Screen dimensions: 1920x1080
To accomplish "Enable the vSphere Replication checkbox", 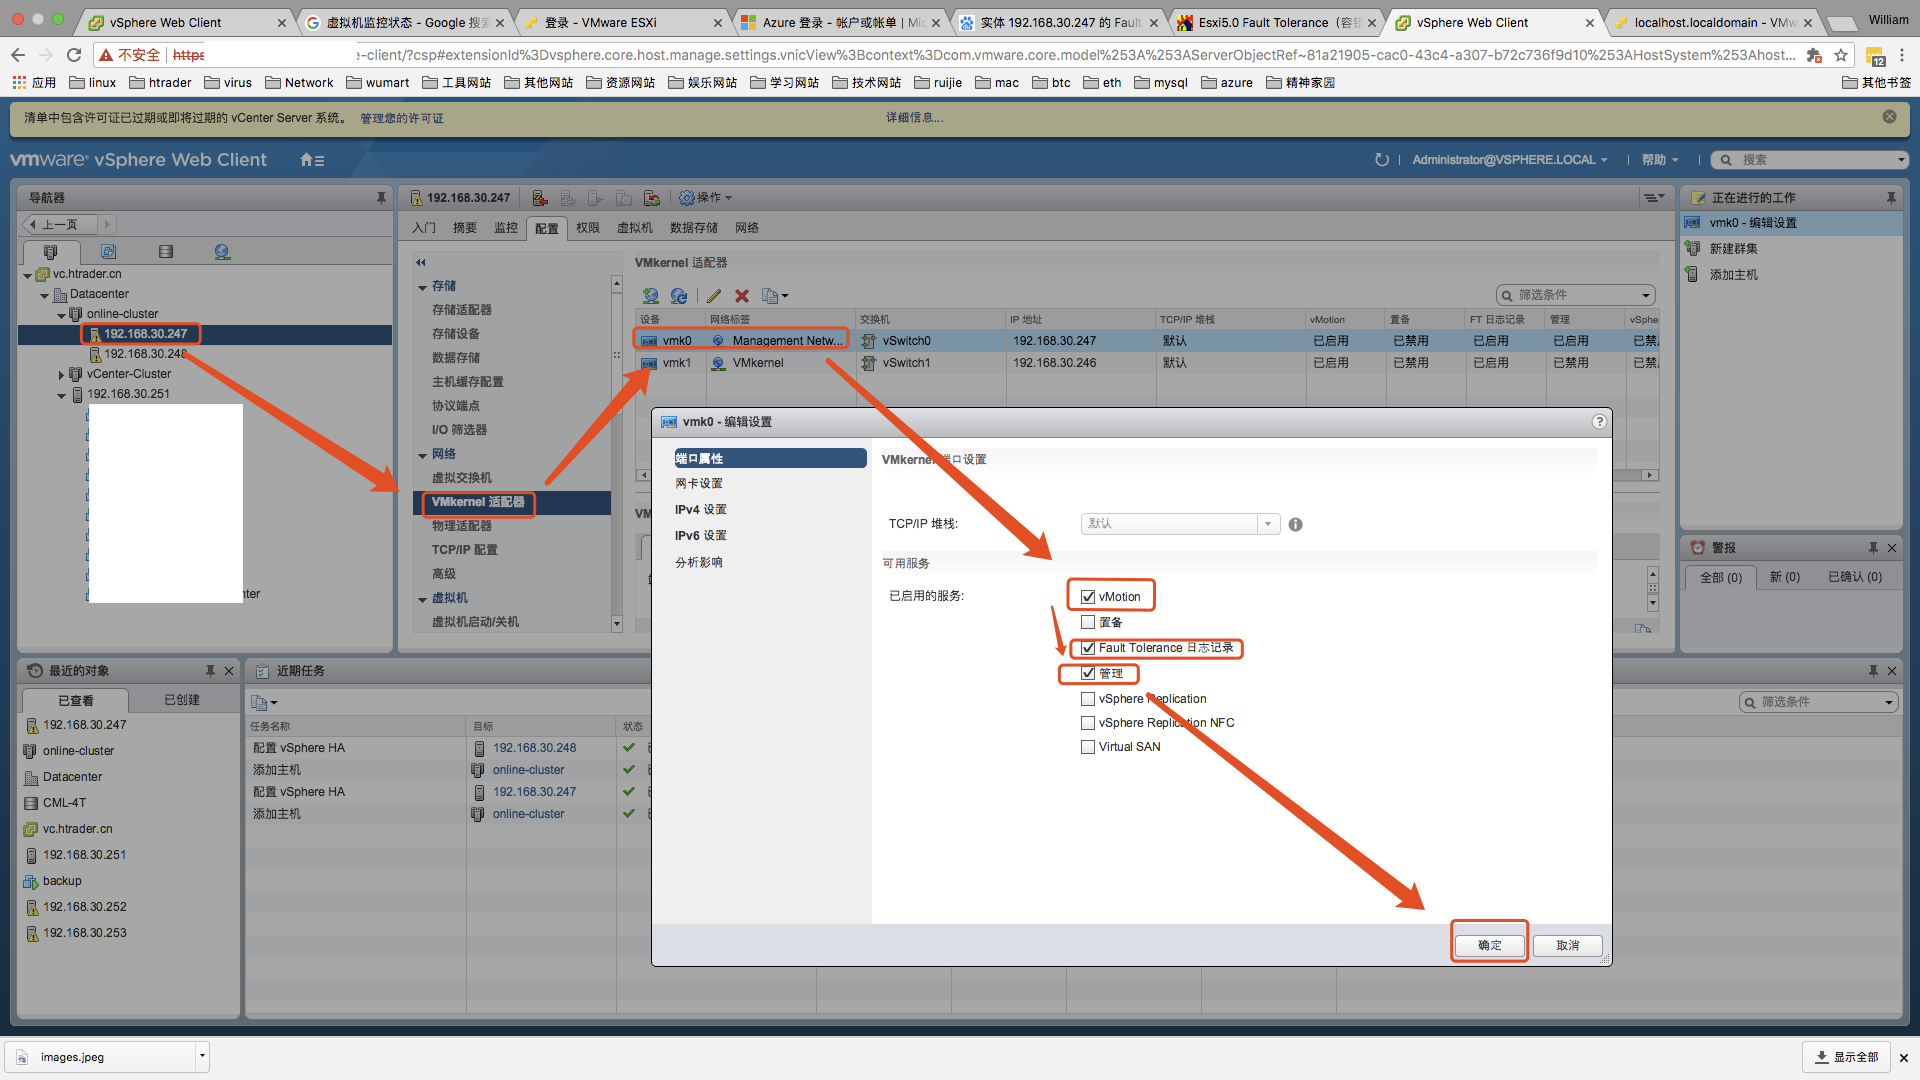I will (x=1088, y=699).
